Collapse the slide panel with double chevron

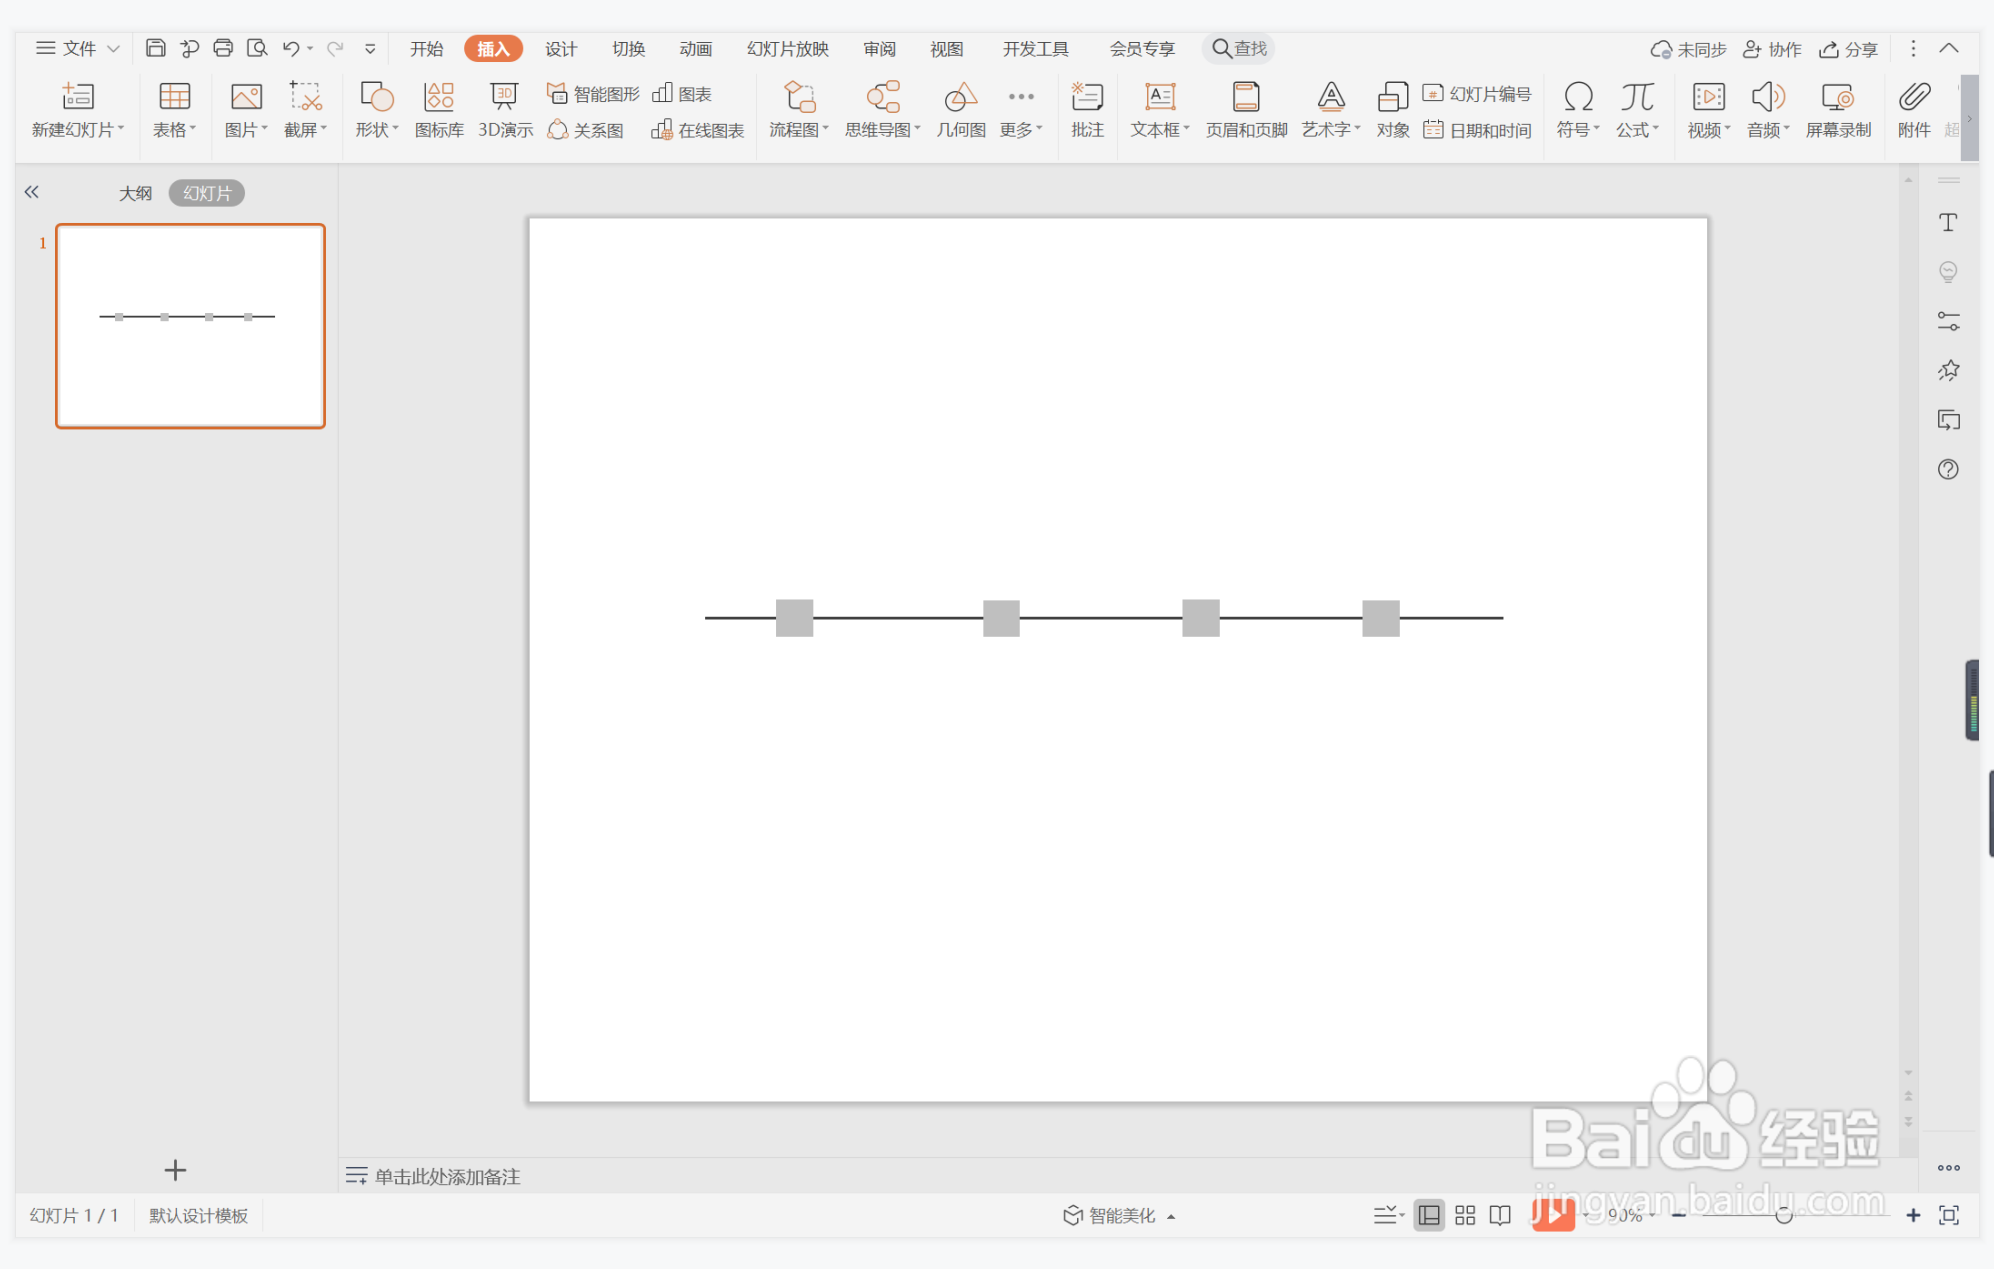pyautogui.click(x=32, y=191)
